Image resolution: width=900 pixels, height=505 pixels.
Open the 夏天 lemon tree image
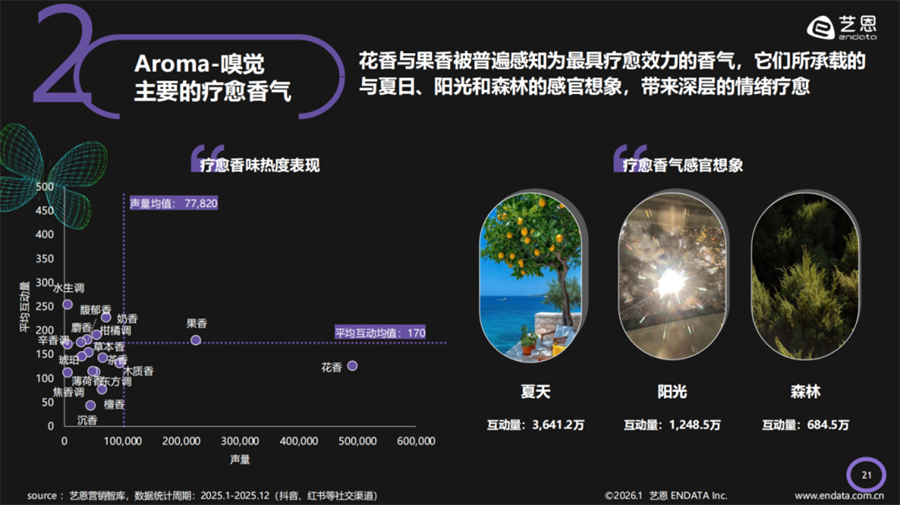[x=529, y=276]
